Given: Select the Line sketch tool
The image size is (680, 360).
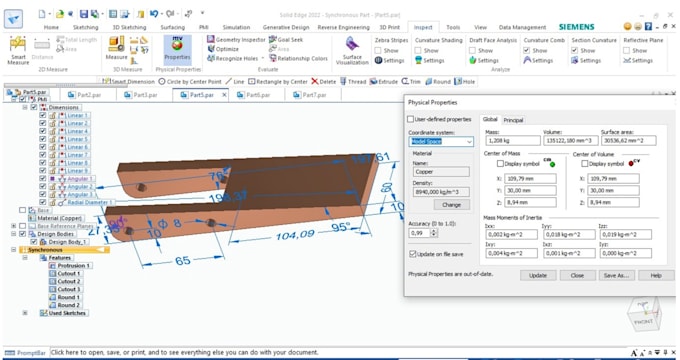Looking at the screenshot, I should (x=235, y=82).
